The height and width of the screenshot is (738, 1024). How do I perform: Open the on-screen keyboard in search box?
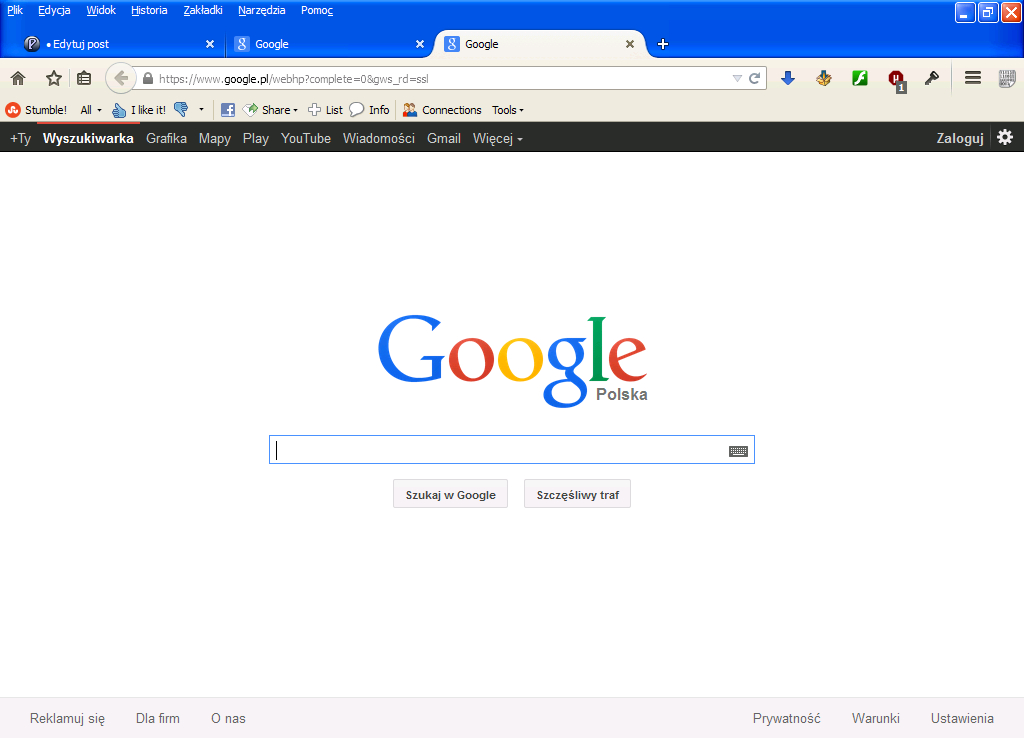coord(739,451)
